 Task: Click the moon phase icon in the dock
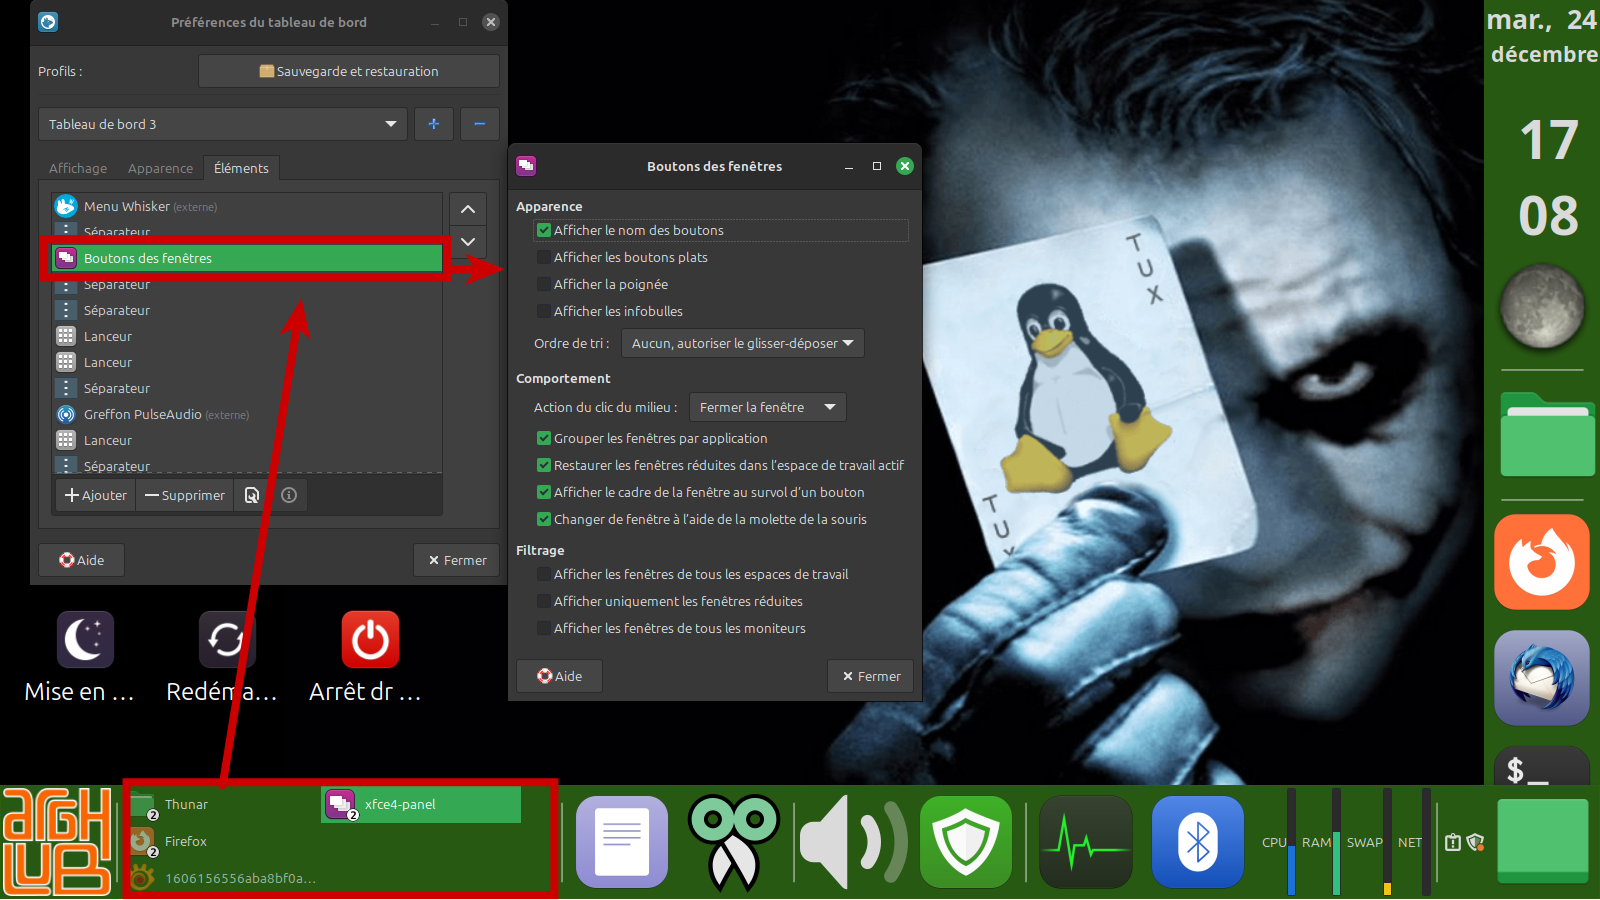1542,306
